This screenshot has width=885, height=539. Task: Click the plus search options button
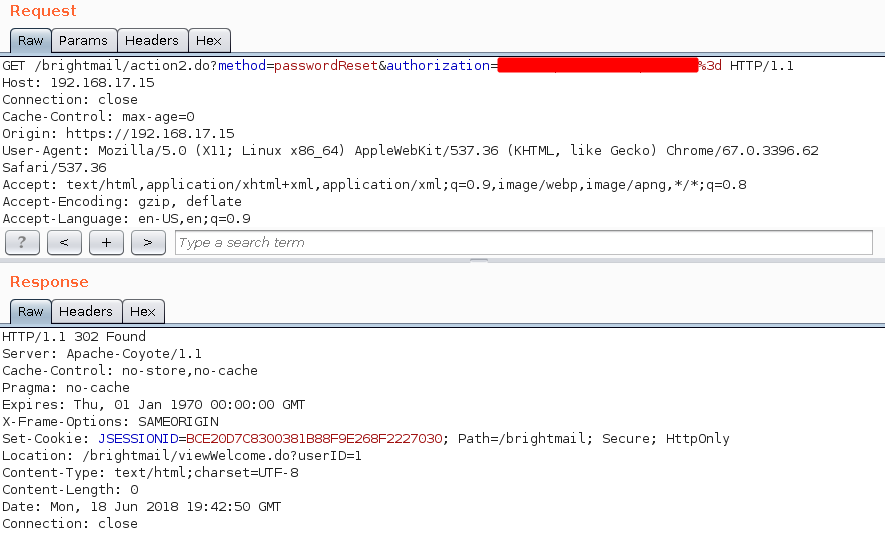point(106,243)
